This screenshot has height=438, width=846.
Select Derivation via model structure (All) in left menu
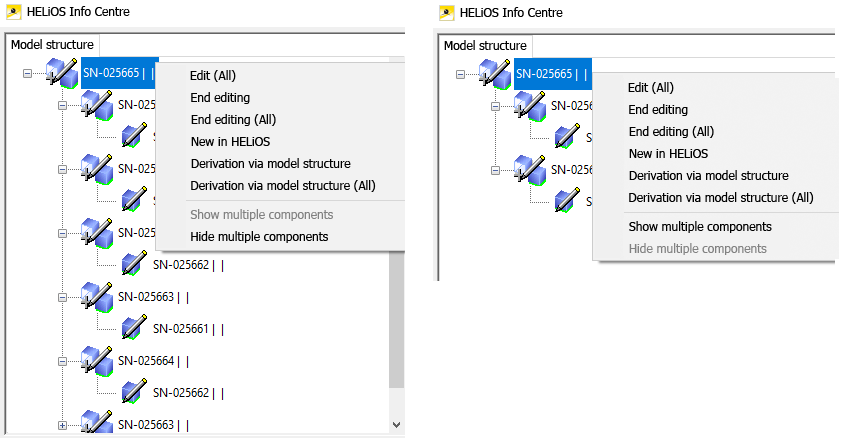[x=283, y=186]
